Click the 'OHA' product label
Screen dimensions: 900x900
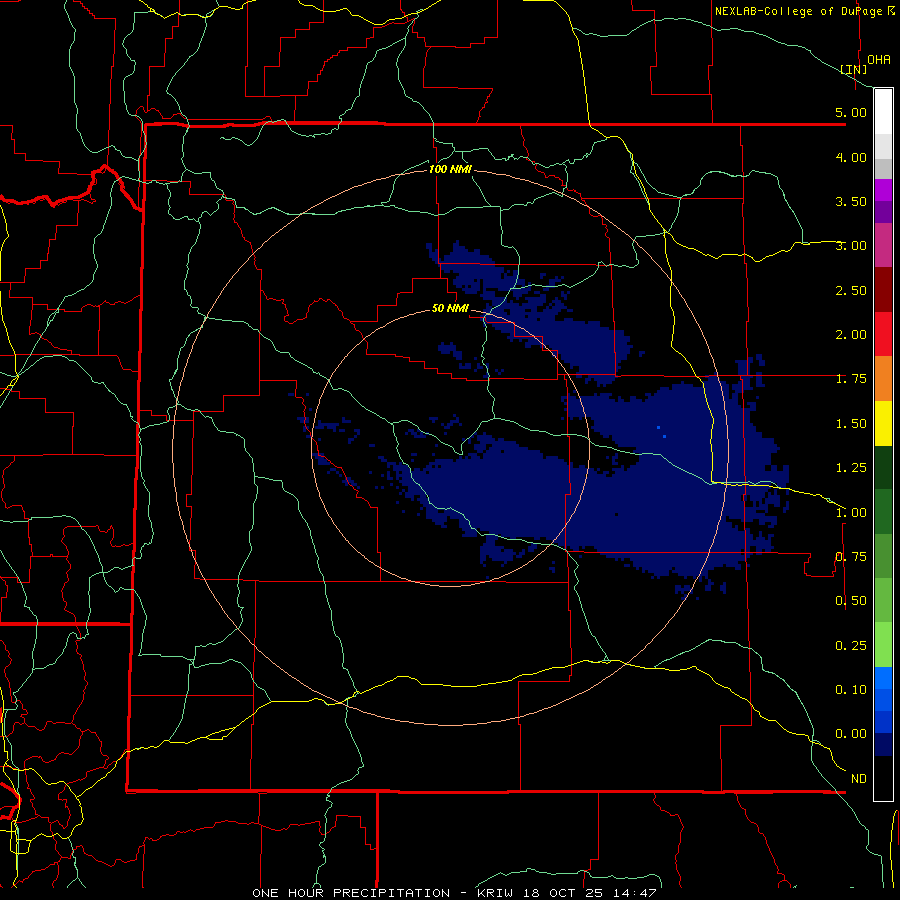(x=879, y=60)
